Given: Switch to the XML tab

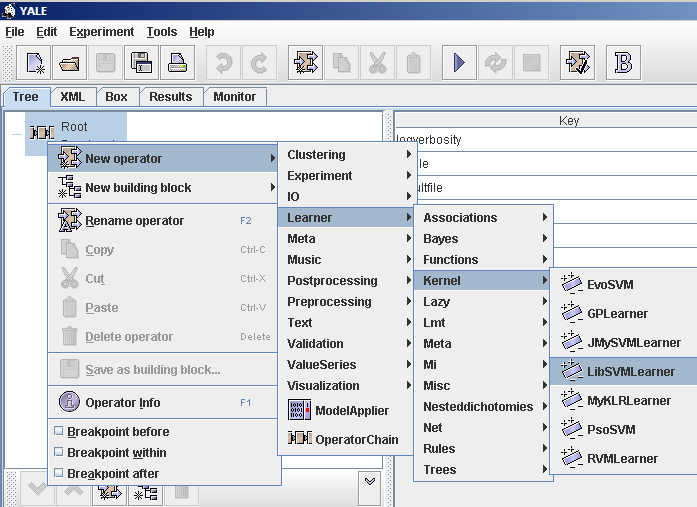Looking at the screenshot, I should [72, 97].
